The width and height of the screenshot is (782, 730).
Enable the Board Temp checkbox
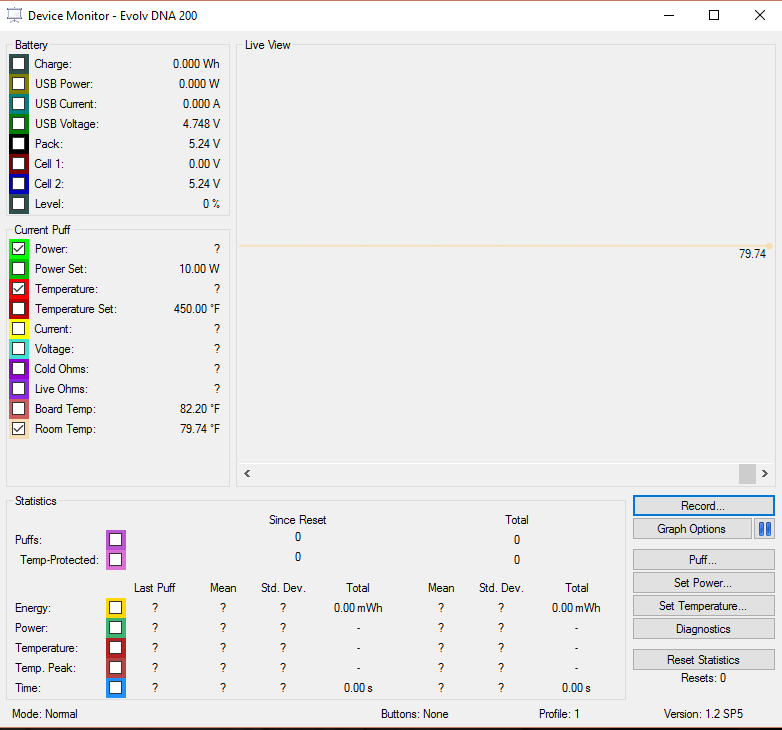(19, 409)
